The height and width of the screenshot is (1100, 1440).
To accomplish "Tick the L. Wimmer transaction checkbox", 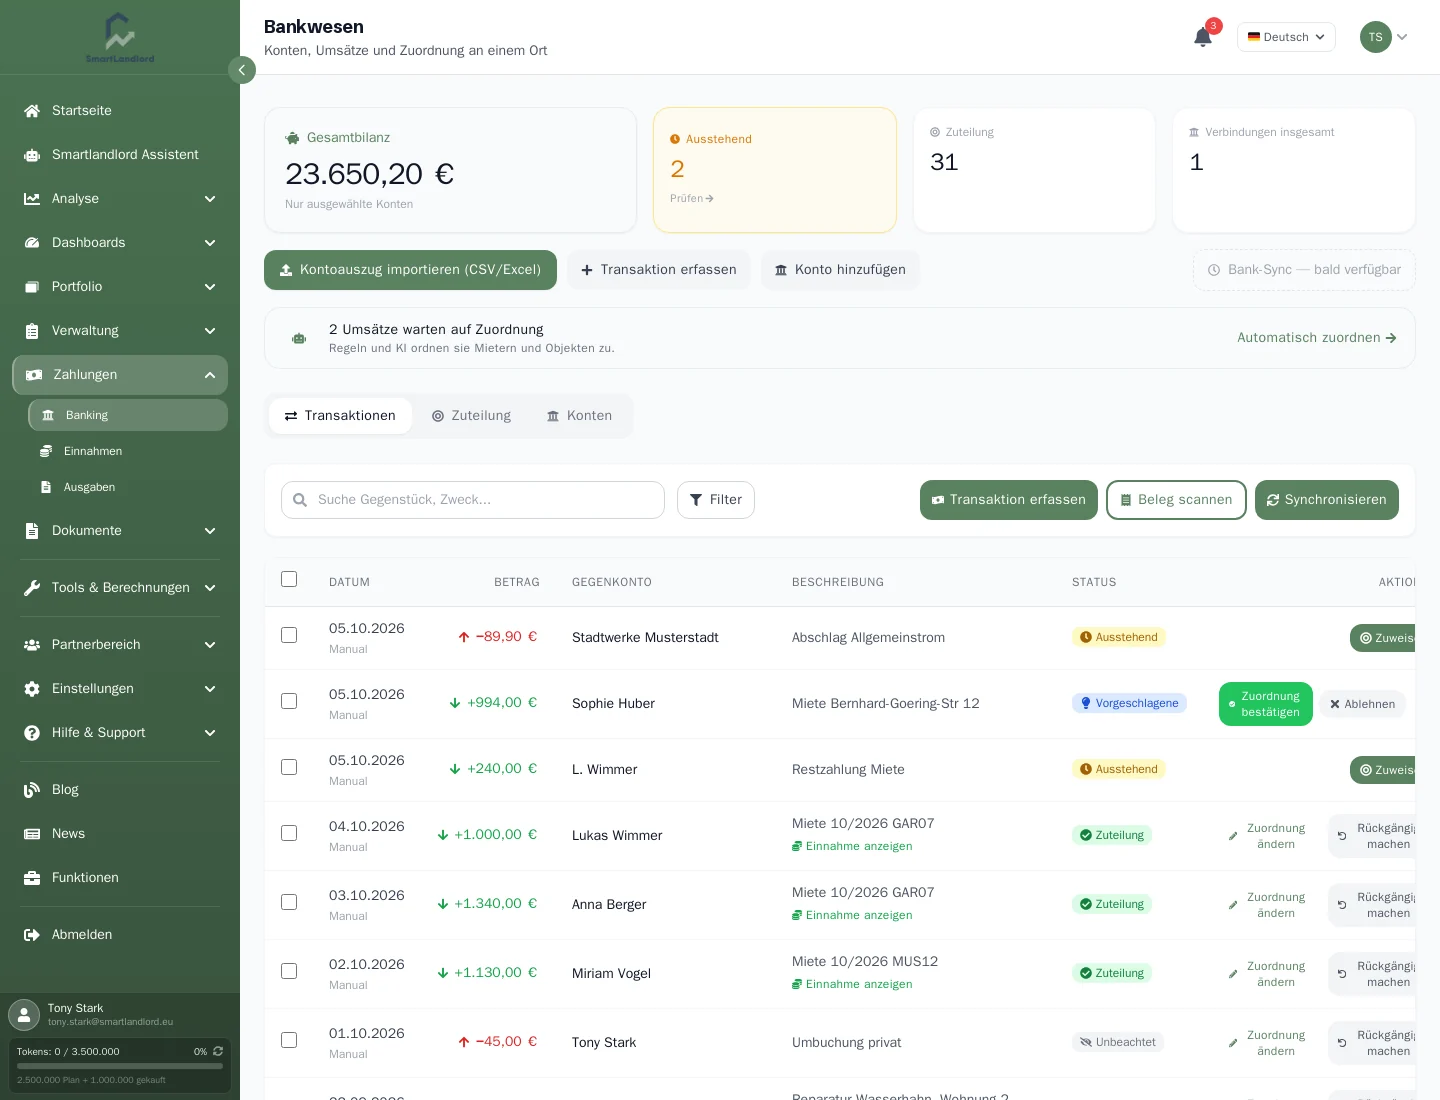I will [289, 767].
